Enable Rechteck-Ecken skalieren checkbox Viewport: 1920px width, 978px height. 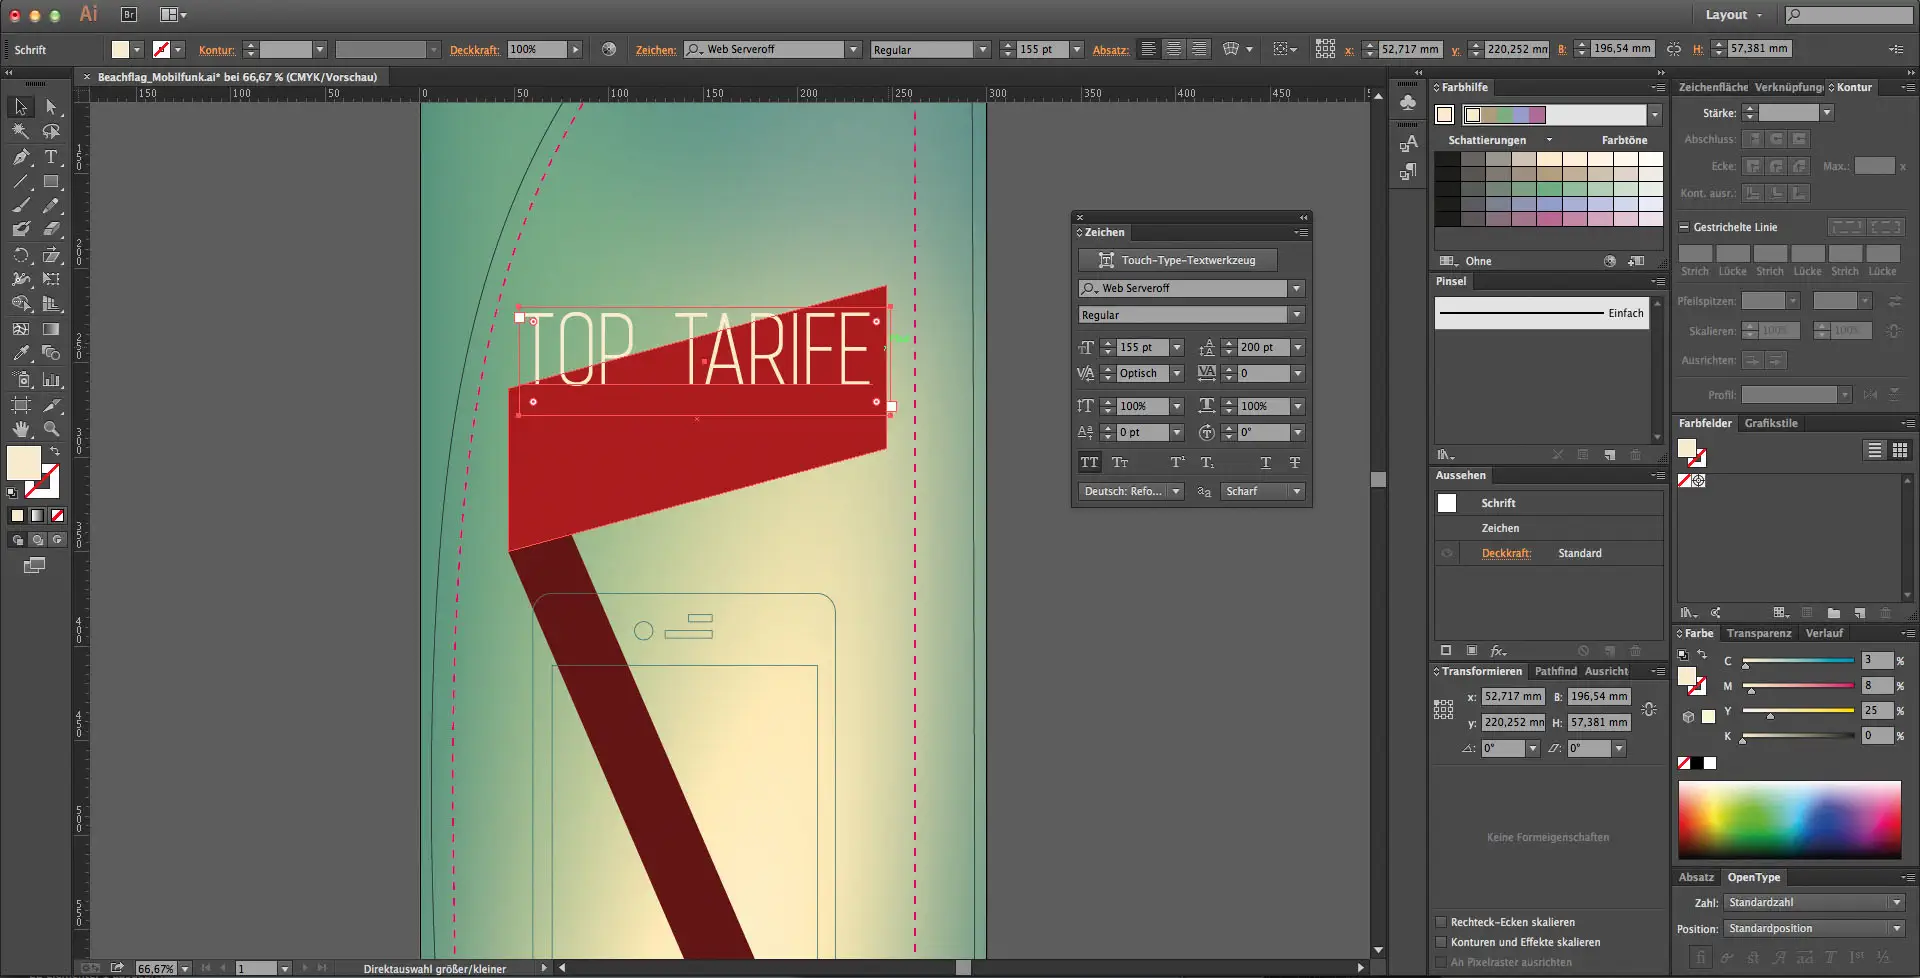tap(1441, 922)
